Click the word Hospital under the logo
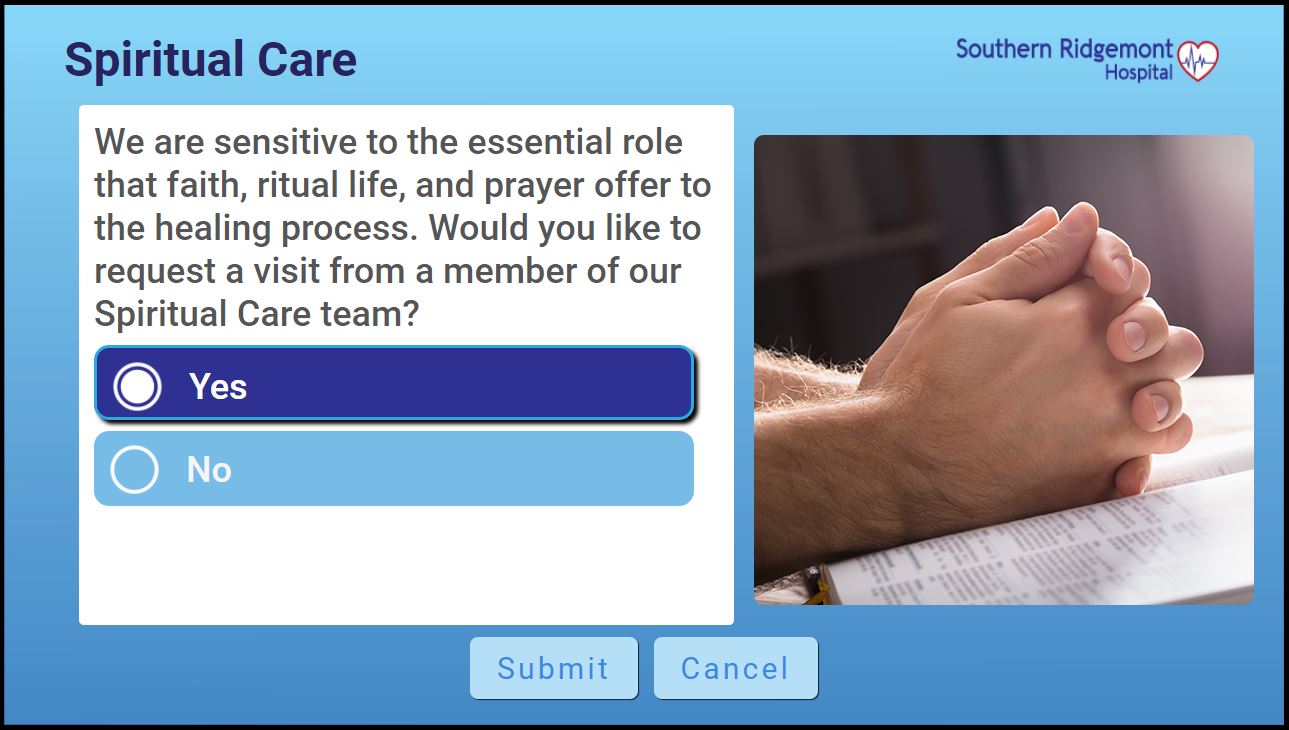 tap(1138, 72)
